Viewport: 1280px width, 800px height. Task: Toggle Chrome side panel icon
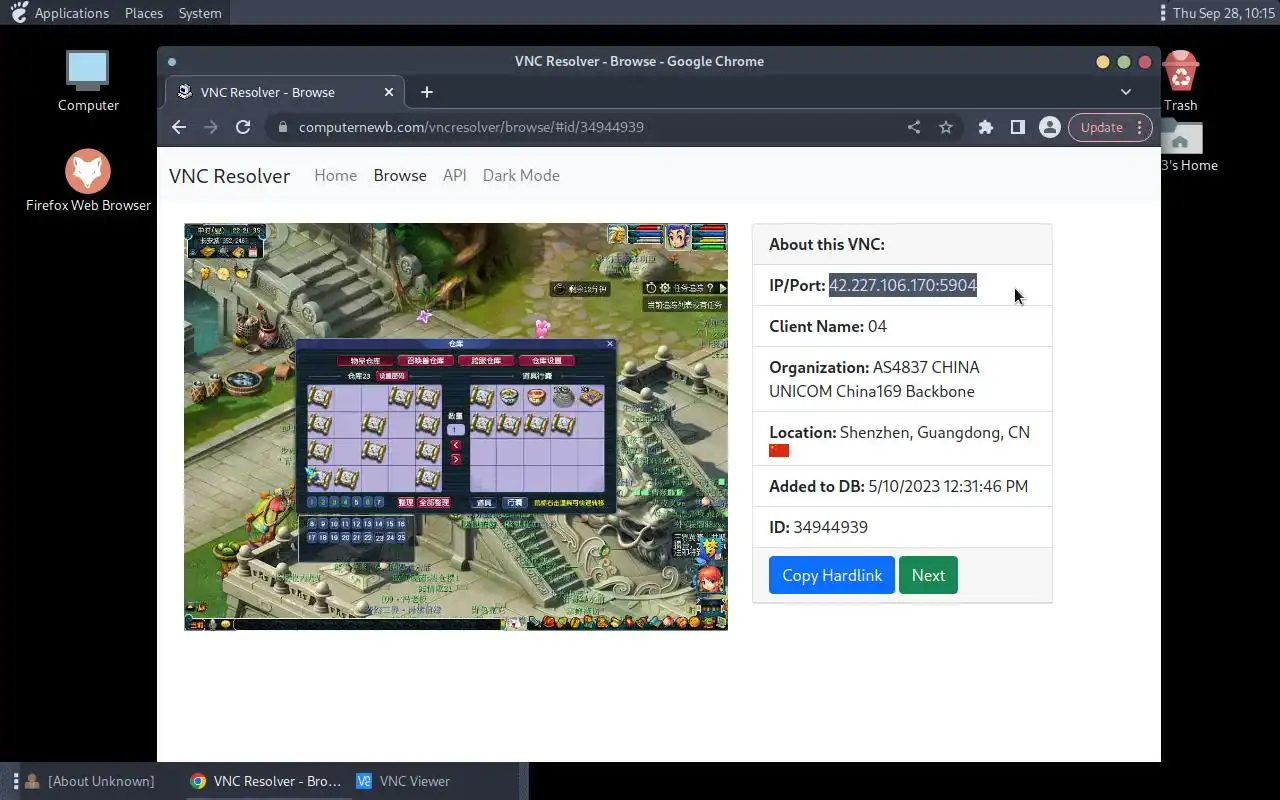pos(1018,127)
